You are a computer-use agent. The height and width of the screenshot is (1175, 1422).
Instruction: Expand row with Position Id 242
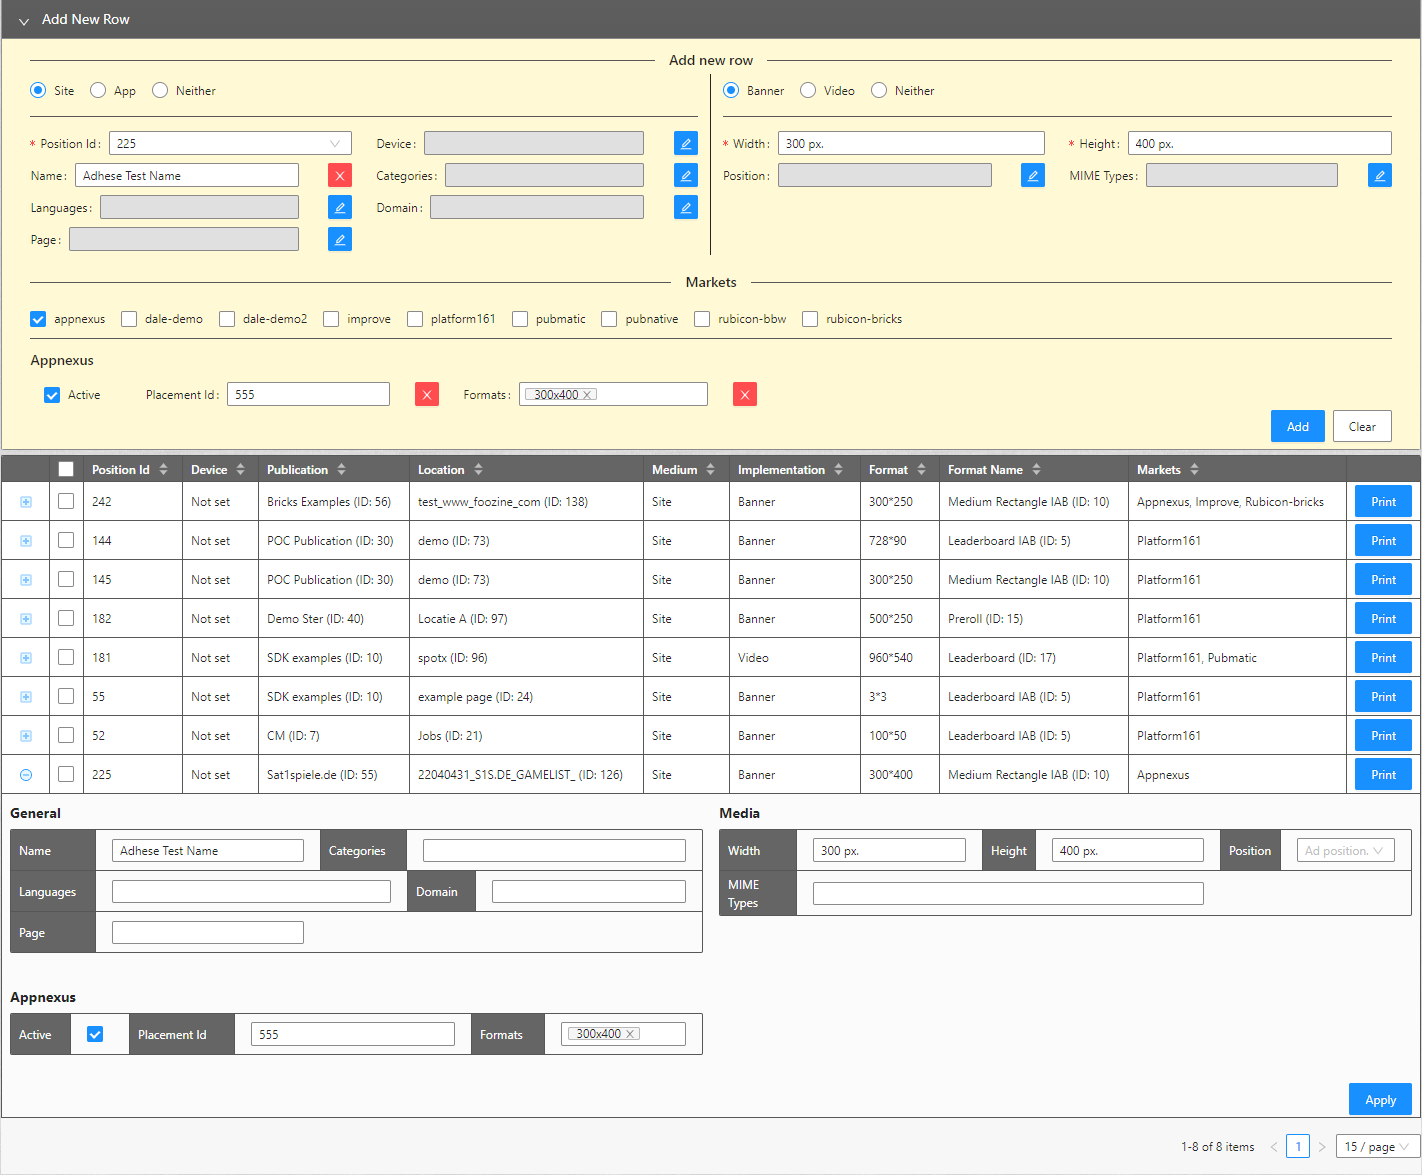pos(26,502)
